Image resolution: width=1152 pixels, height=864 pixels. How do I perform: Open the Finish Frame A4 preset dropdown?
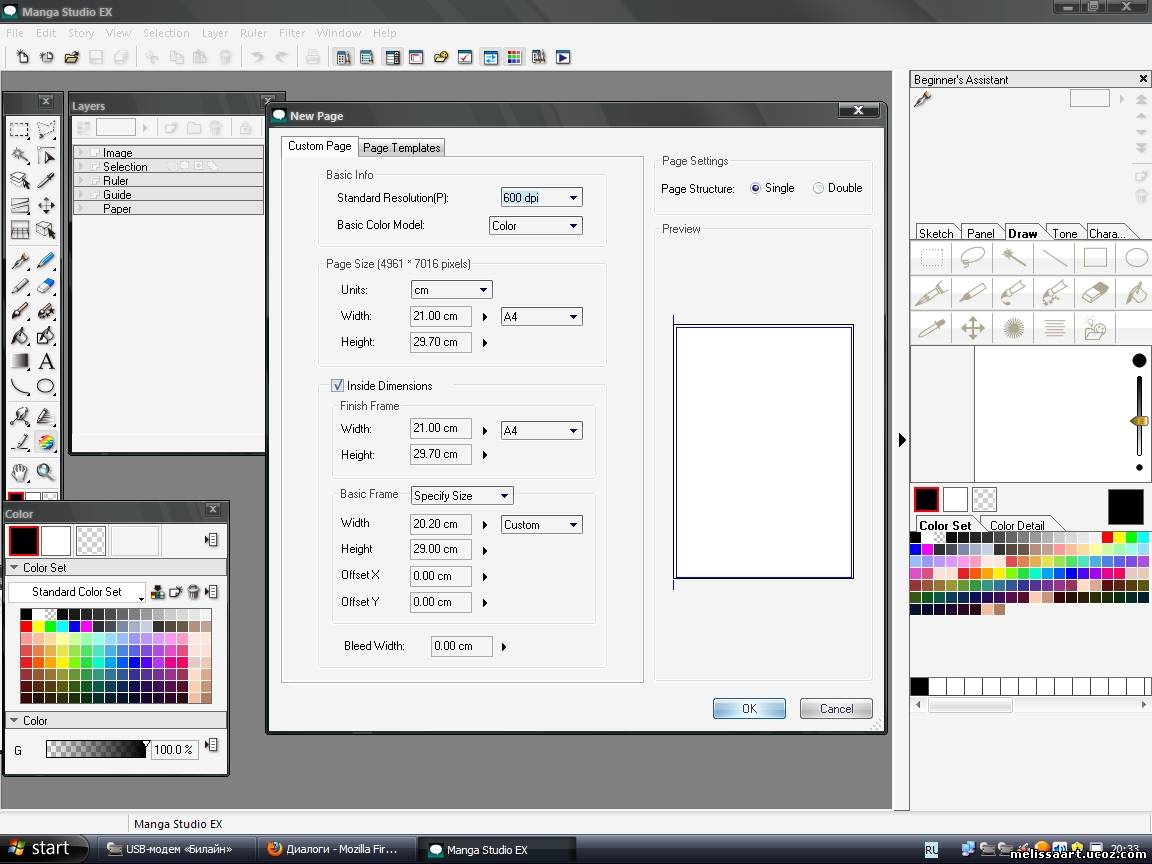(x=541, y=431)
